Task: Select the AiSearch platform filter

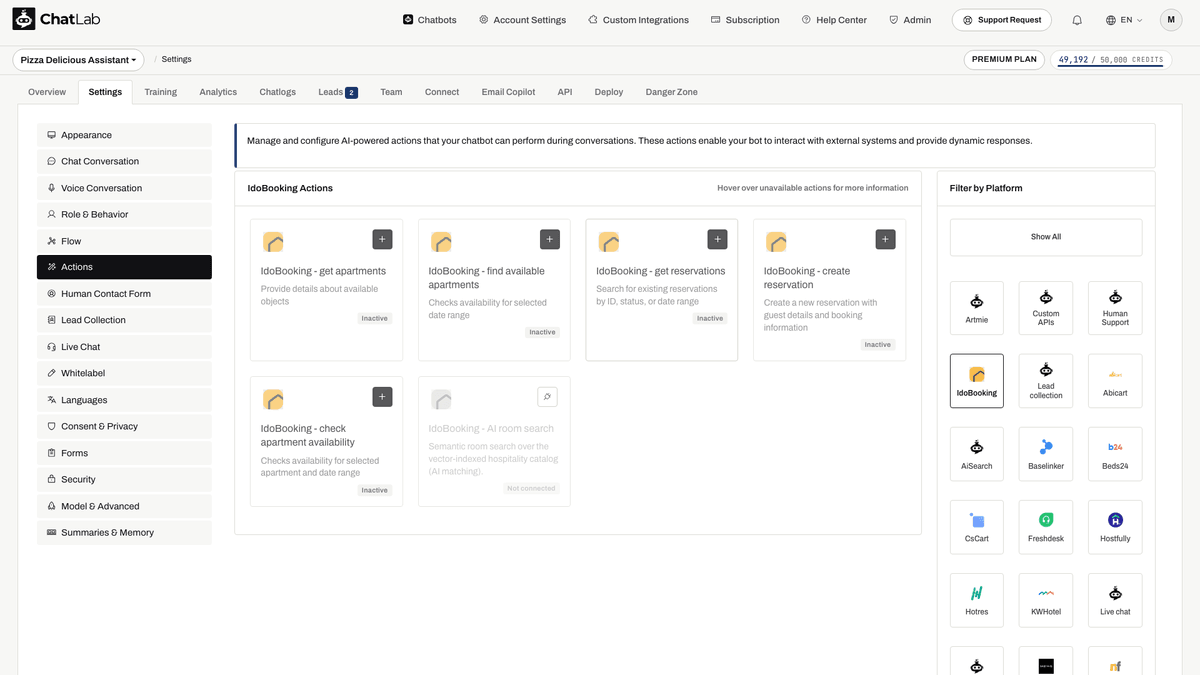Action: tap(977, 454)
